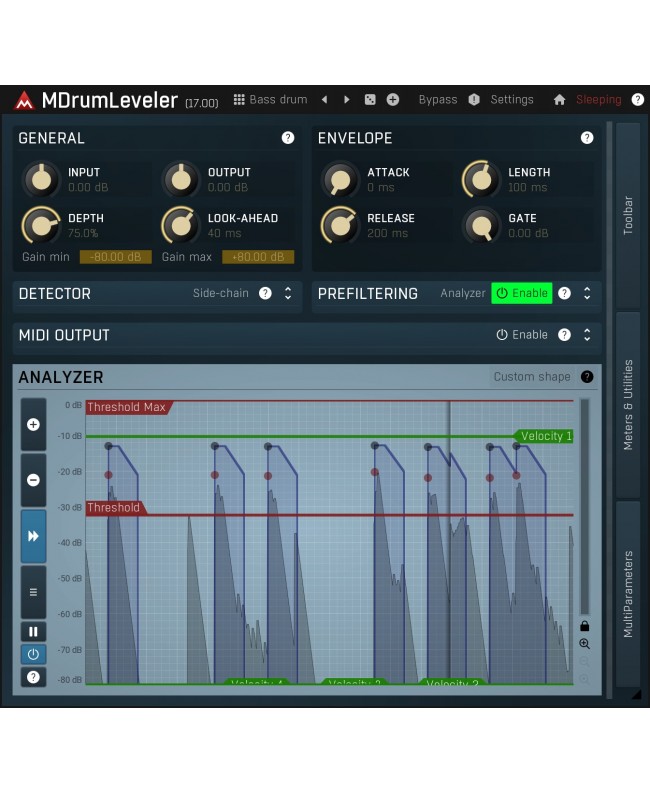650x794 pixels.
Task: Open GENERAL section help
Action: coord(288,138)
